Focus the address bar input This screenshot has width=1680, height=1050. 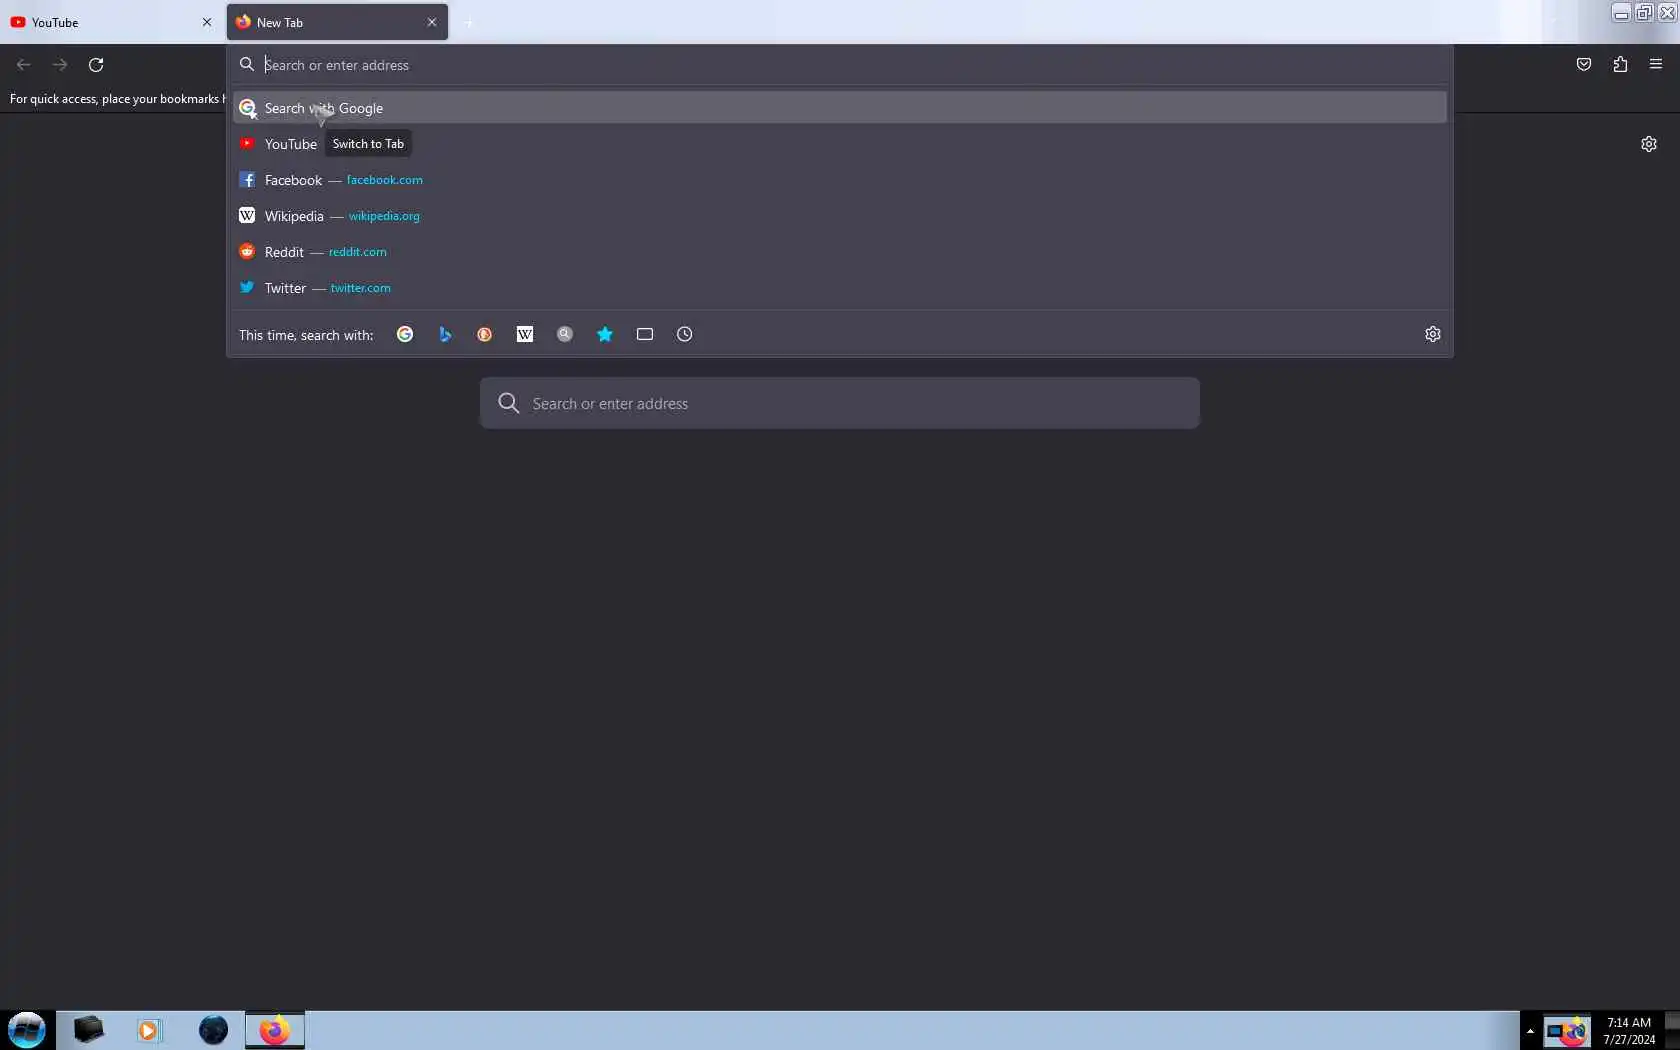pos(840,65)
